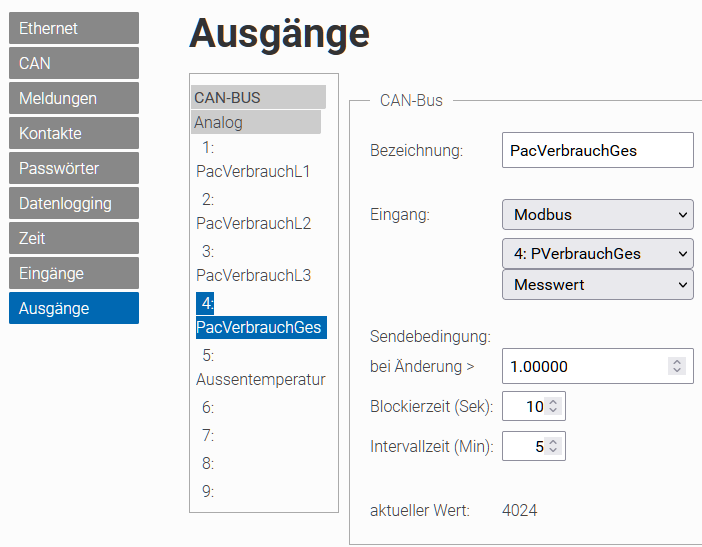Open the Passwörter menu item

[74, 168]
